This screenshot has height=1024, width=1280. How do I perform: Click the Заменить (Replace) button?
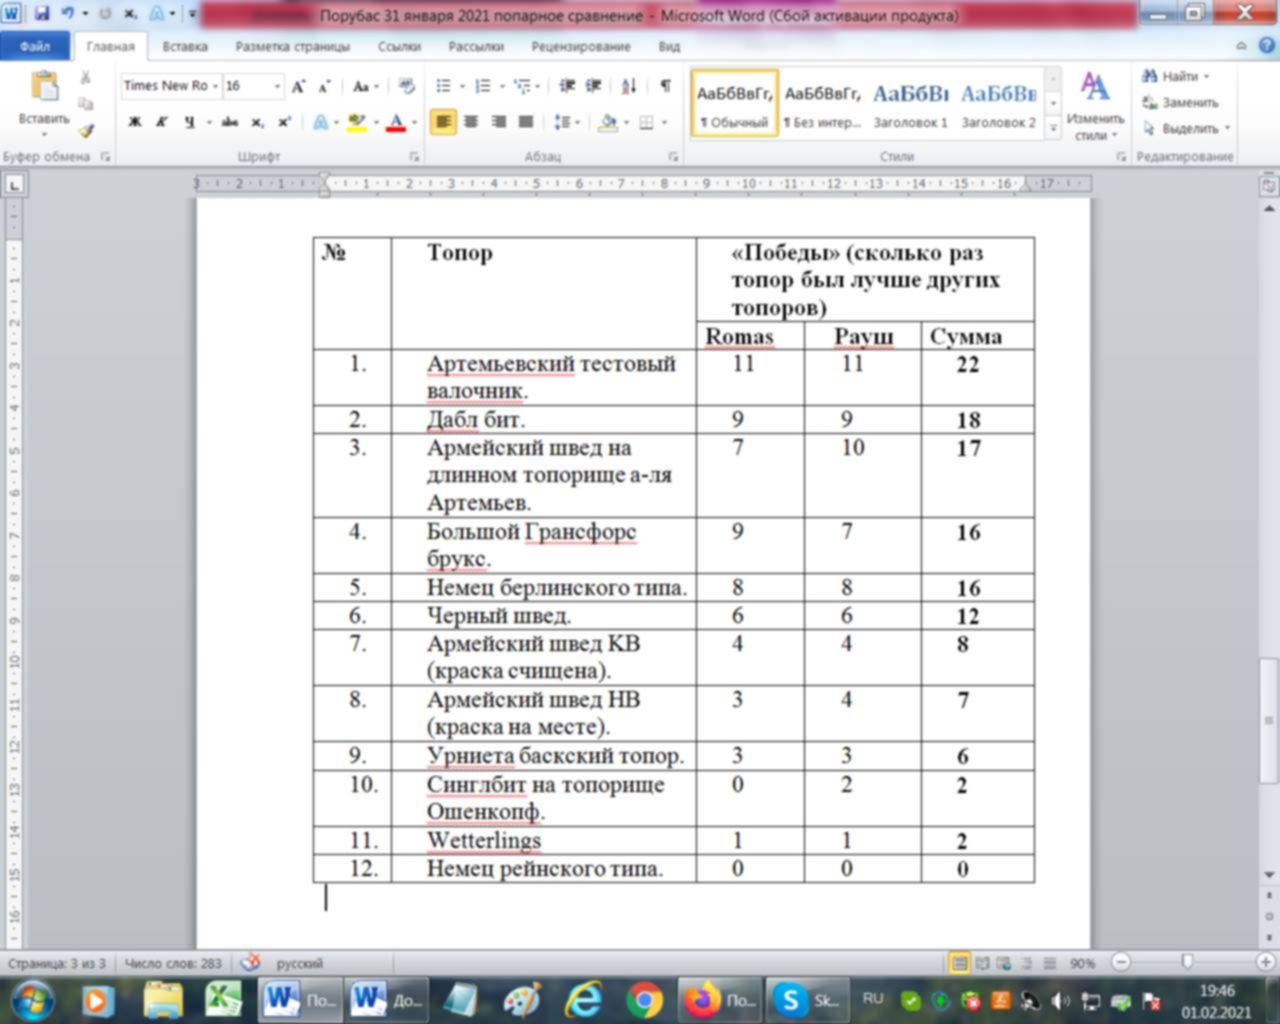click(1180, 102)
